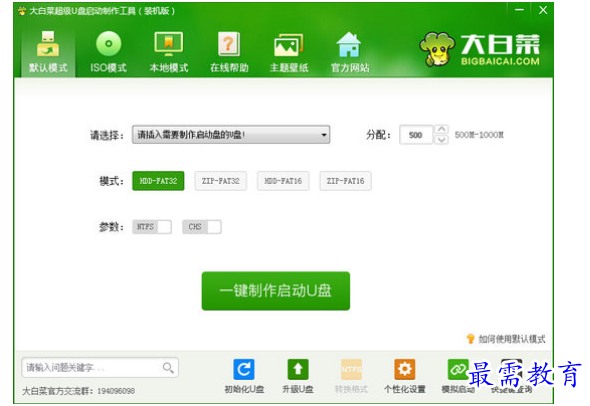
Task: Select ZIP-FAT16 mode
Action: pyautogui.click(x=345, y=181)
